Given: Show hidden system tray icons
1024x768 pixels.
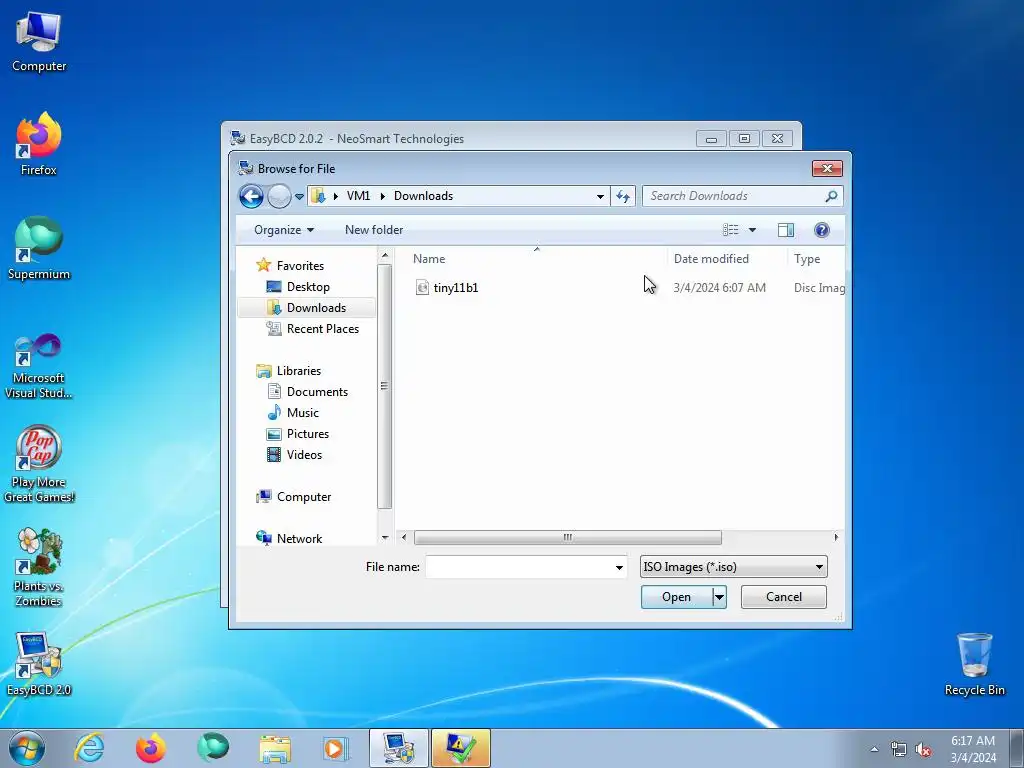Looking at the screenshot, I should (874, 749).
